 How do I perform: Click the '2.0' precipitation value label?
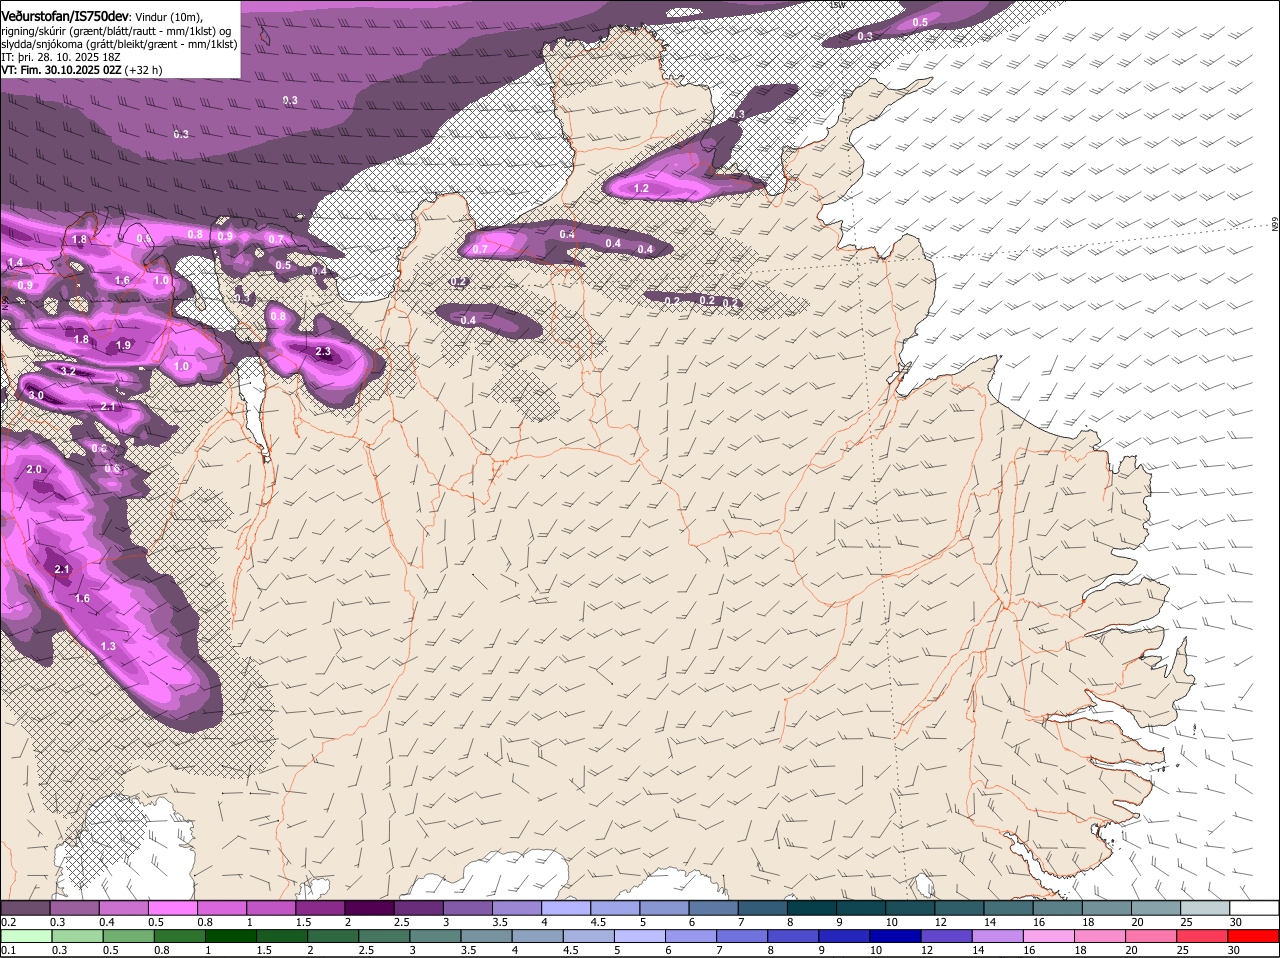coord(34,469)
